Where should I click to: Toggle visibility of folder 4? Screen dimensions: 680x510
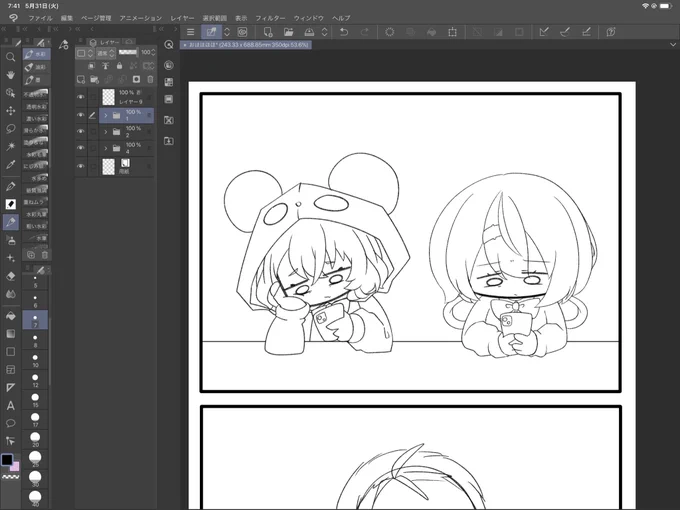click(x=81, y=148)
